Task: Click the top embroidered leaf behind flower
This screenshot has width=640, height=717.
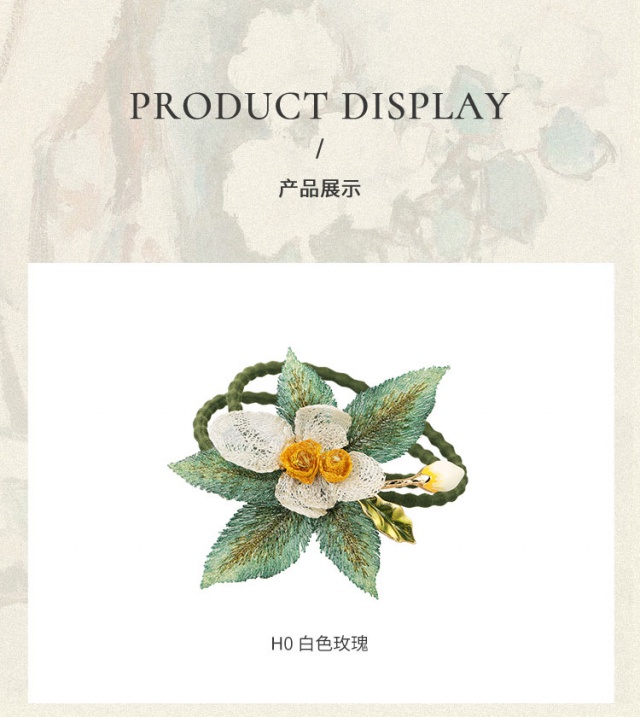Action: click(x=304, y=384)
